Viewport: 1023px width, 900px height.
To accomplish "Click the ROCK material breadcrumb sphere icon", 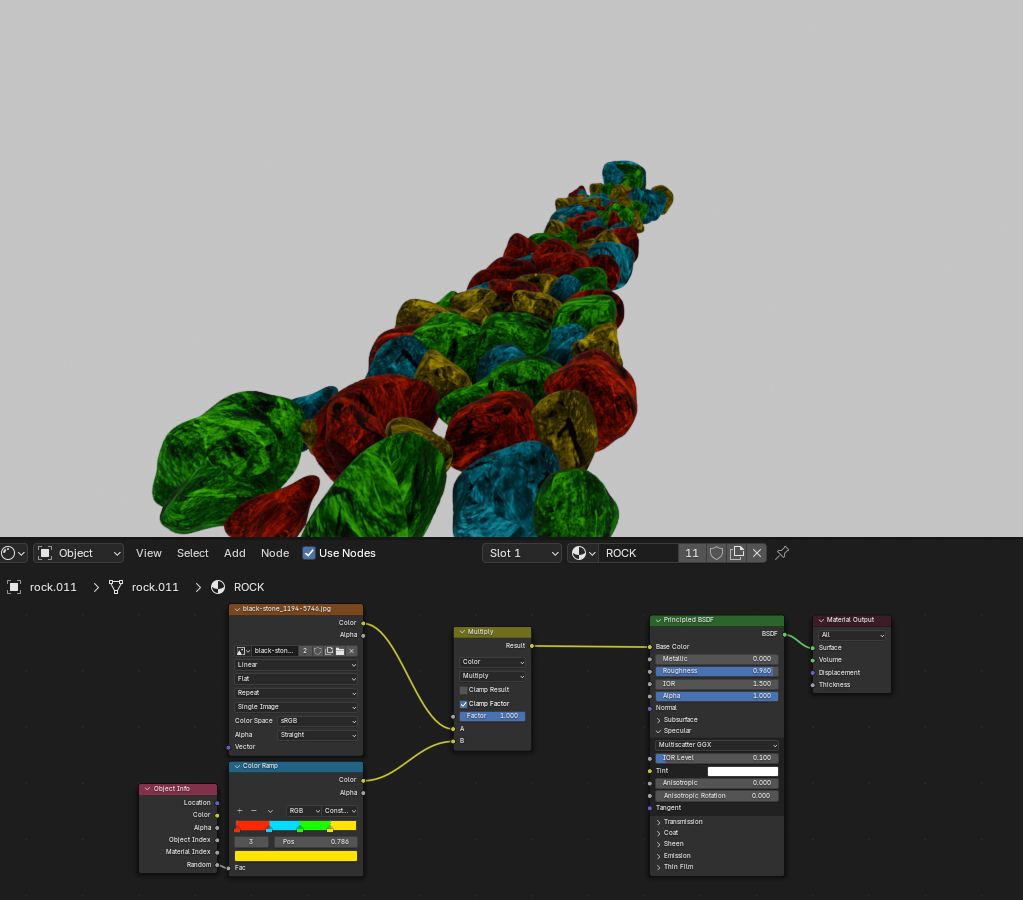I will click(218, 587).
